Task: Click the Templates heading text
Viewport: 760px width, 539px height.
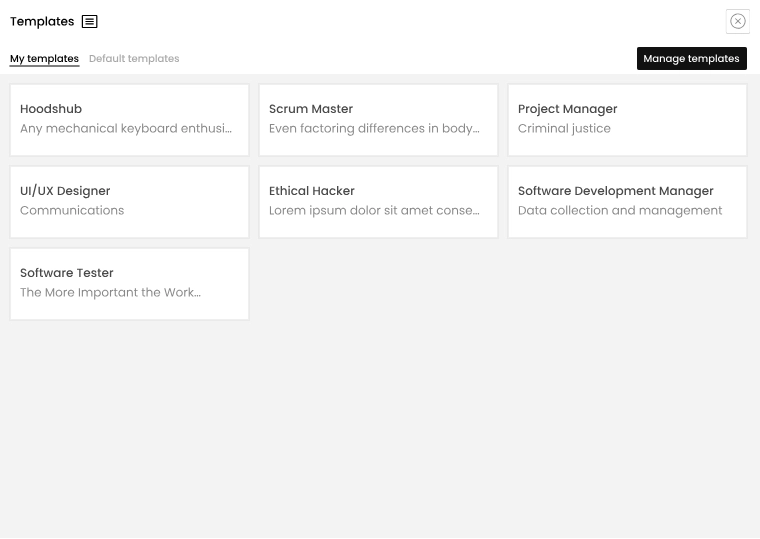Action: pyautogui.click(x=42, y=22)
